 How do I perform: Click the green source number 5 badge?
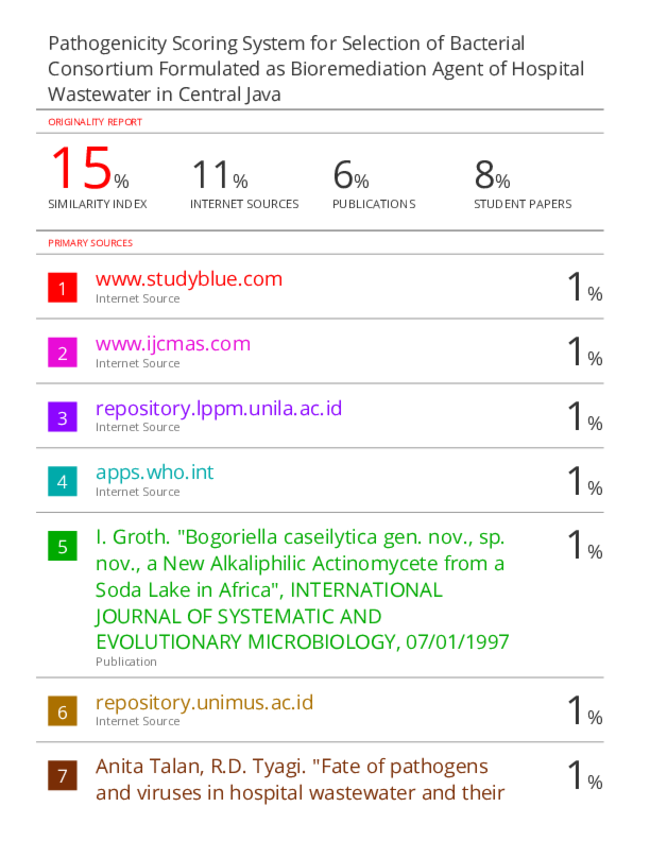(x=62, y=546)
